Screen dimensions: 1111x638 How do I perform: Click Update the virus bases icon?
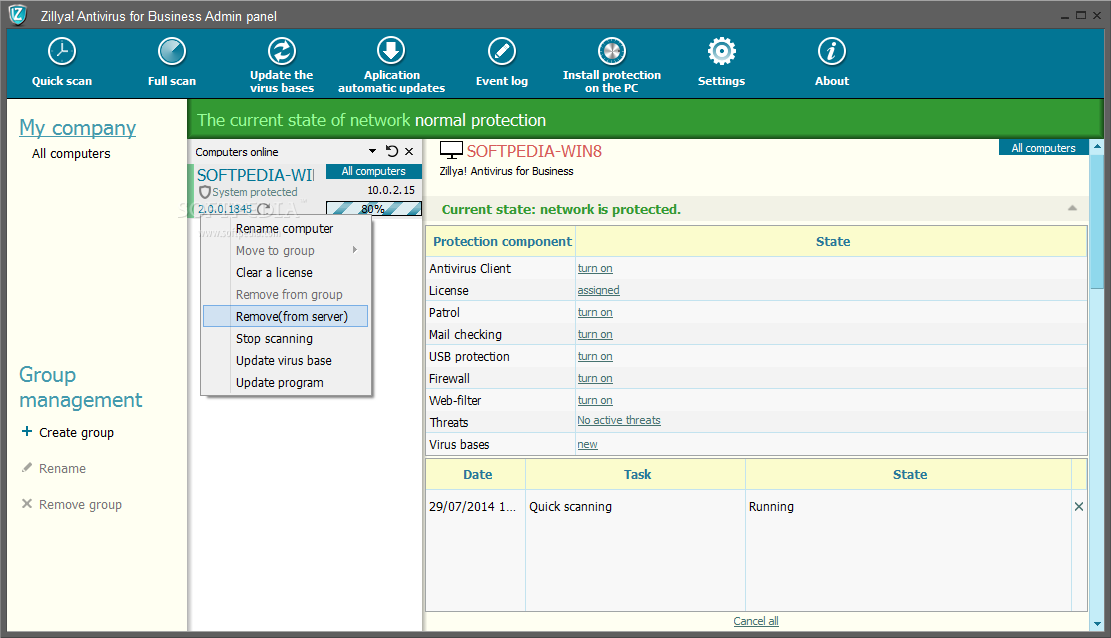point(281,51)
